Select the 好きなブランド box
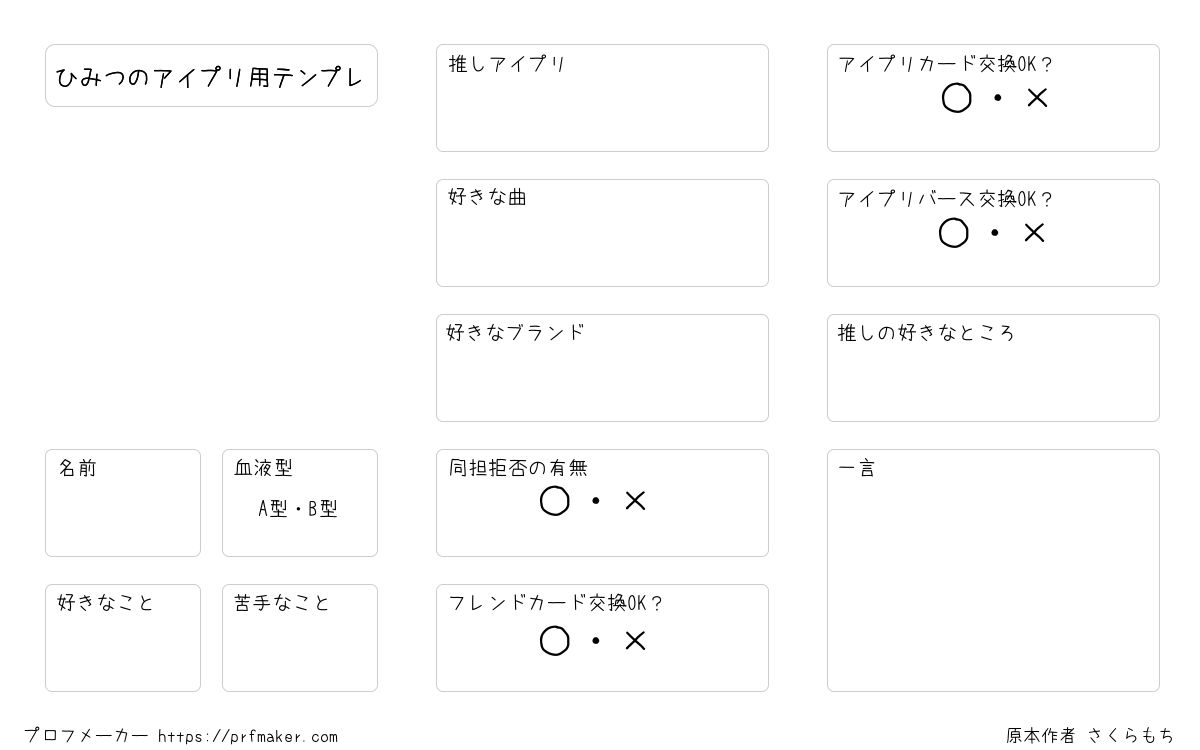Screen dimensions: 1200x750 [602, 368]
